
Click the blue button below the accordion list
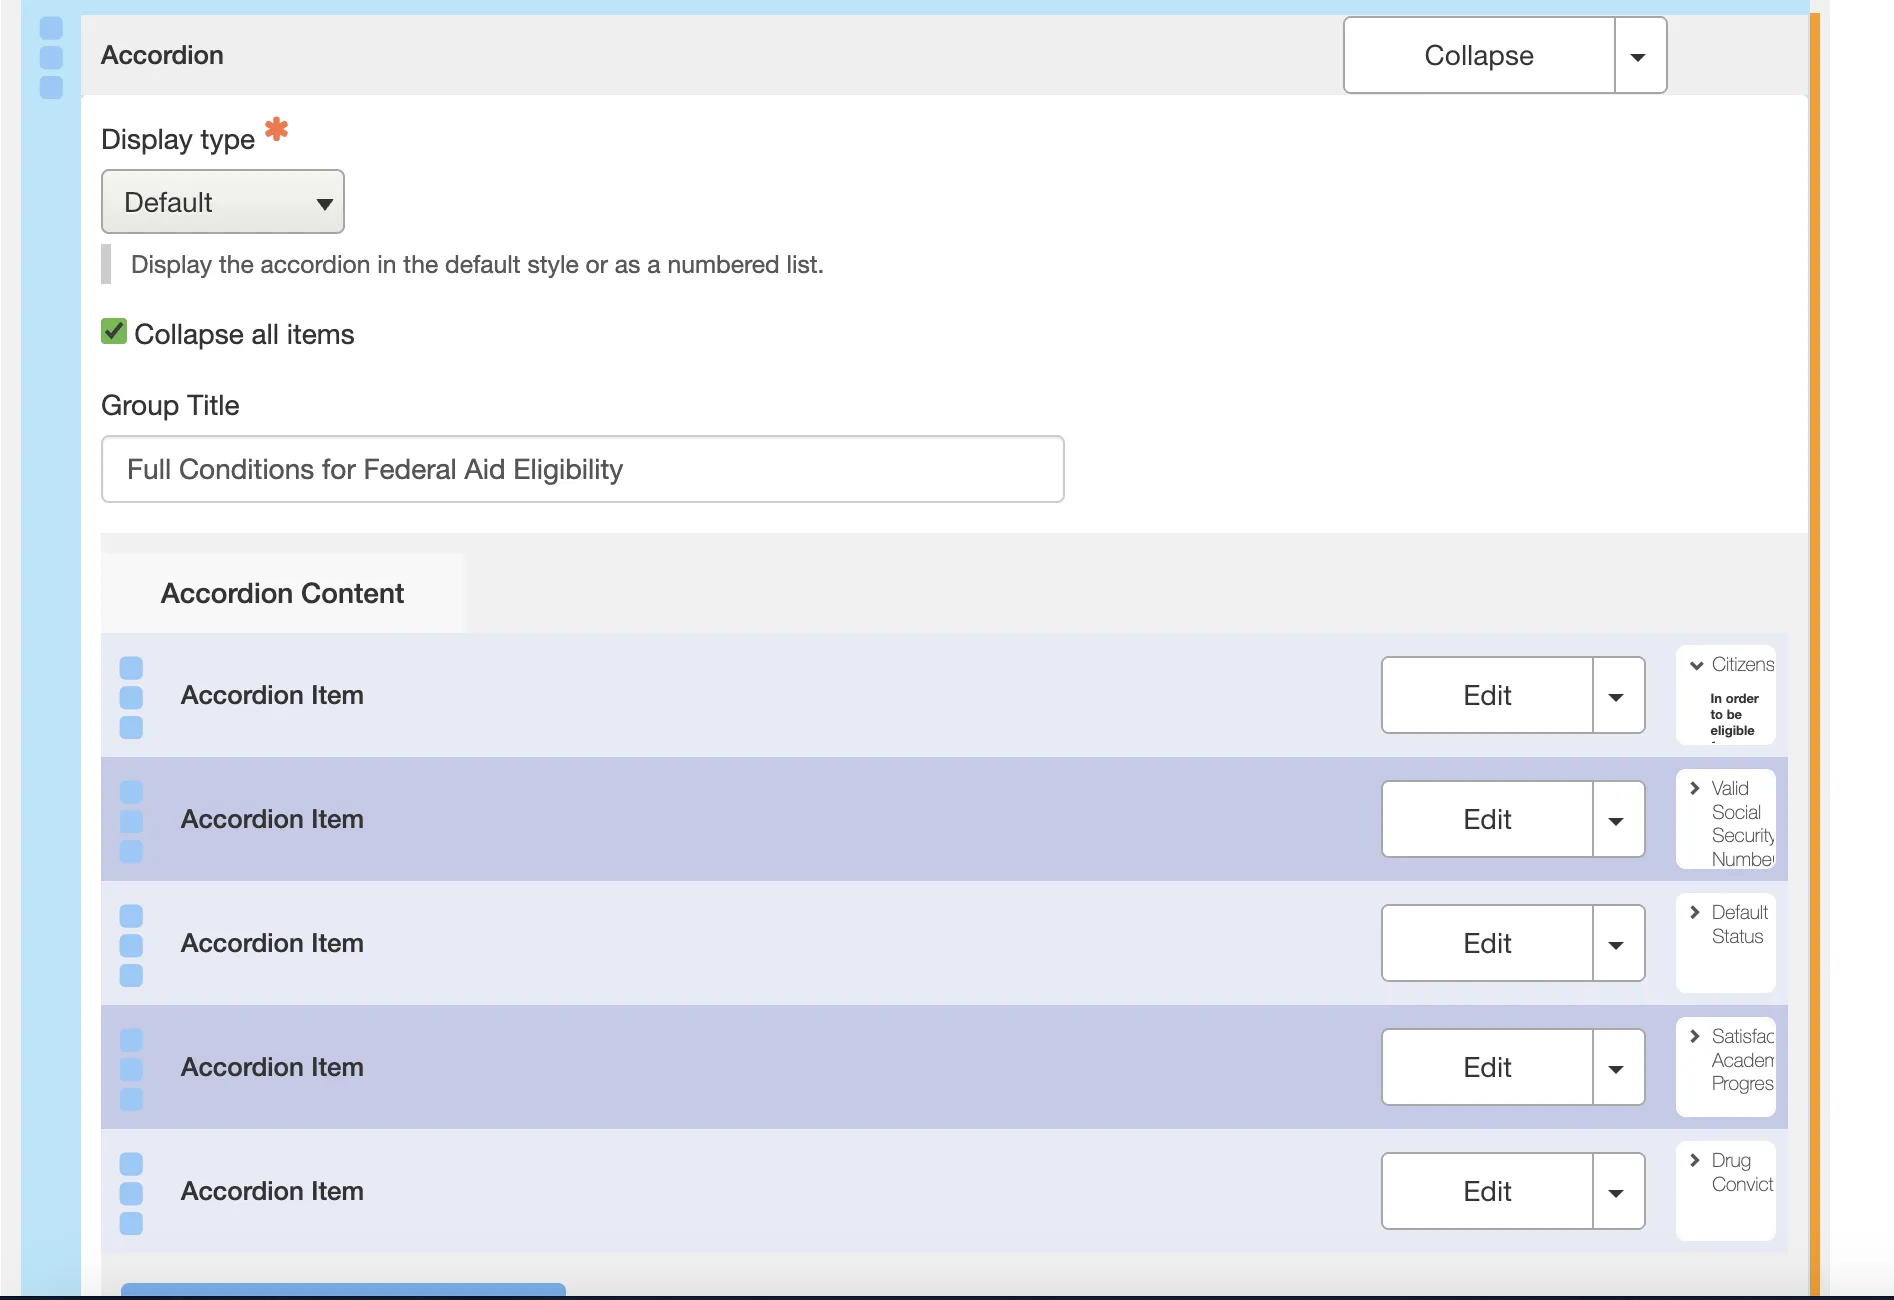343,1290
